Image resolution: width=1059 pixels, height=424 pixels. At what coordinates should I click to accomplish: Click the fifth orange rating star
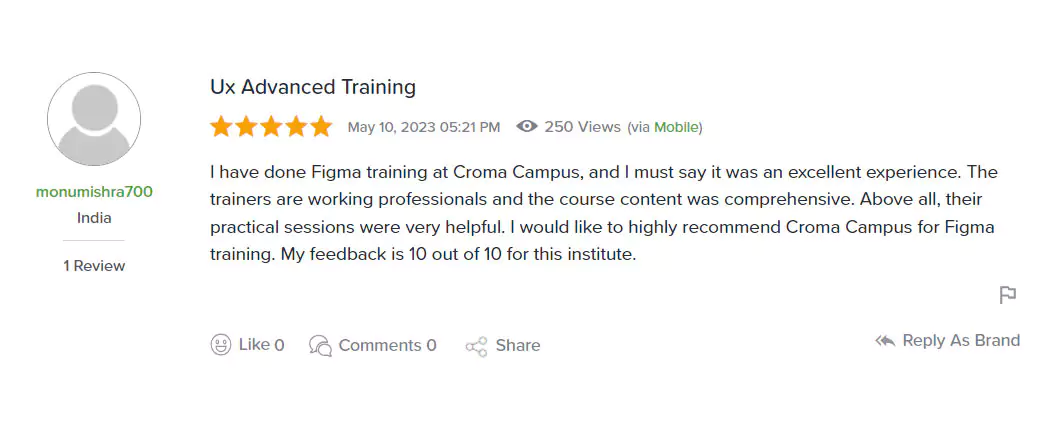coord(321,127)
